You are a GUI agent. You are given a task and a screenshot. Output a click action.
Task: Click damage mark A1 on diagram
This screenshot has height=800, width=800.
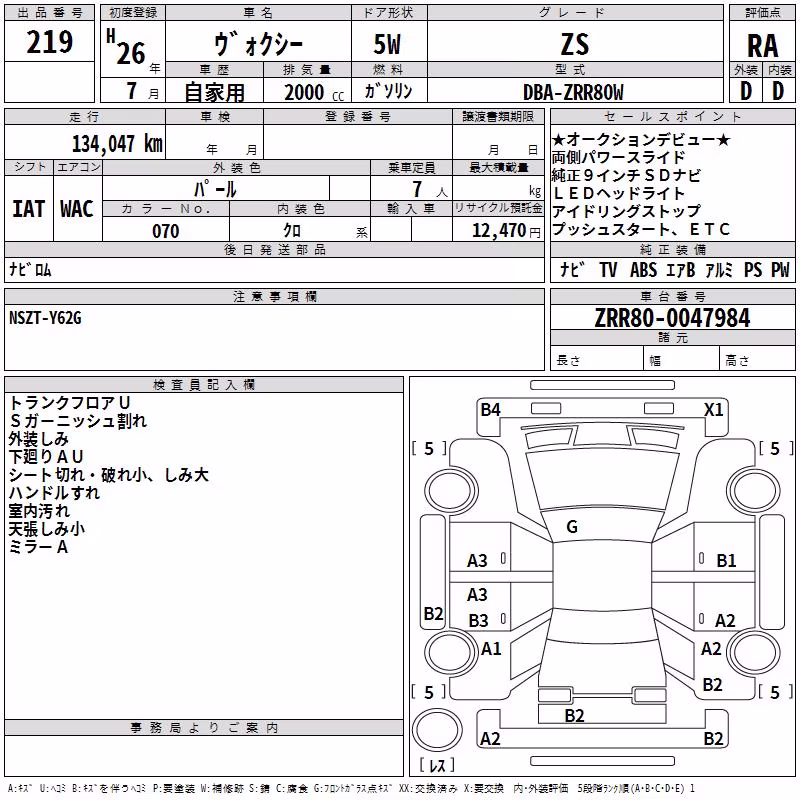(x=491, y=649)
